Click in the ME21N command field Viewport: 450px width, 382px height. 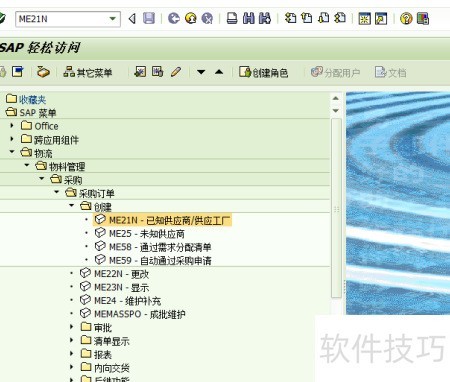(62, 19)
